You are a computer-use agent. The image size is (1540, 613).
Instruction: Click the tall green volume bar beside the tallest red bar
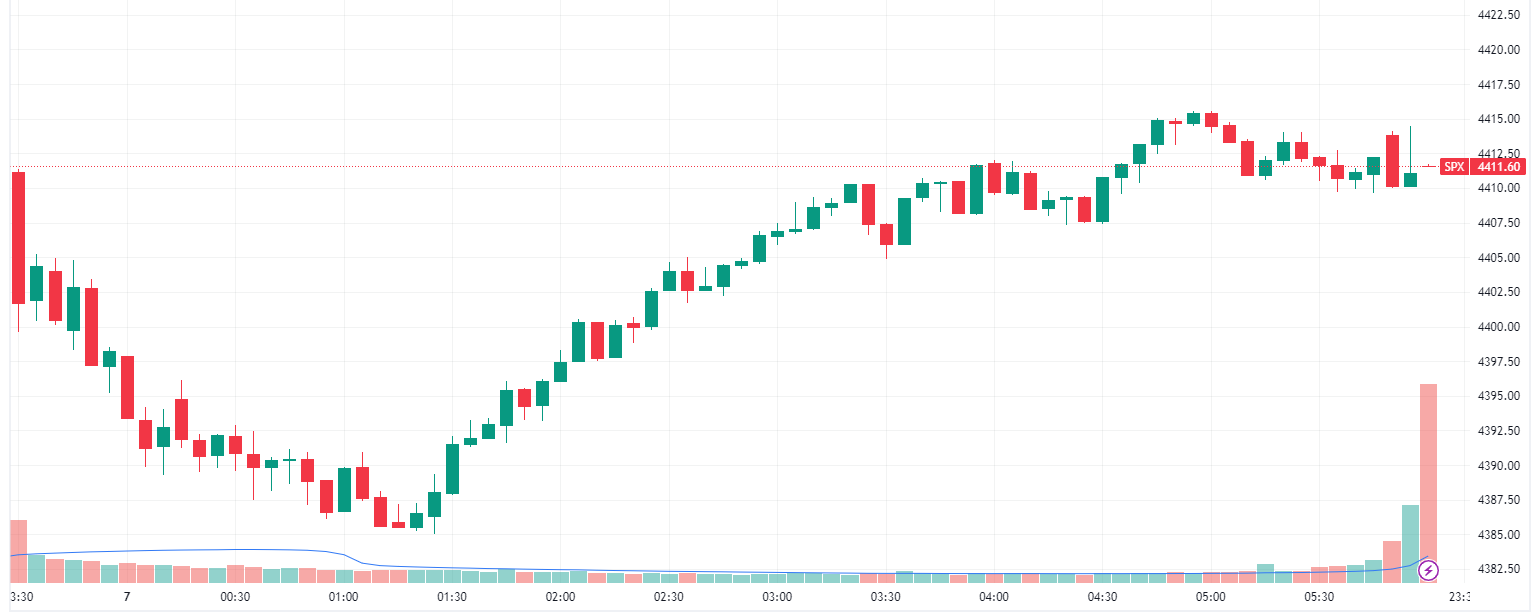click(x=1410, y=542)
